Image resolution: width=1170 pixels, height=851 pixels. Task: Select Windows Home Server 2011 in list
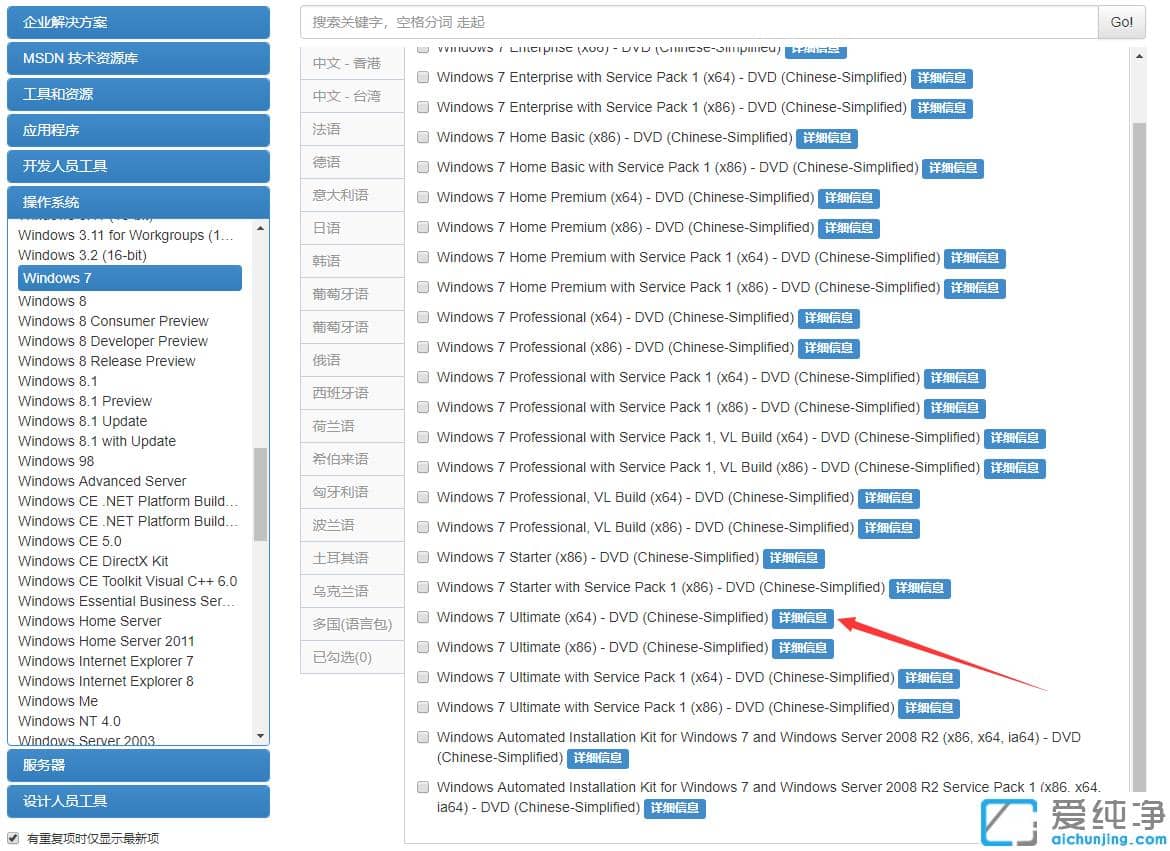click(106, 641)
